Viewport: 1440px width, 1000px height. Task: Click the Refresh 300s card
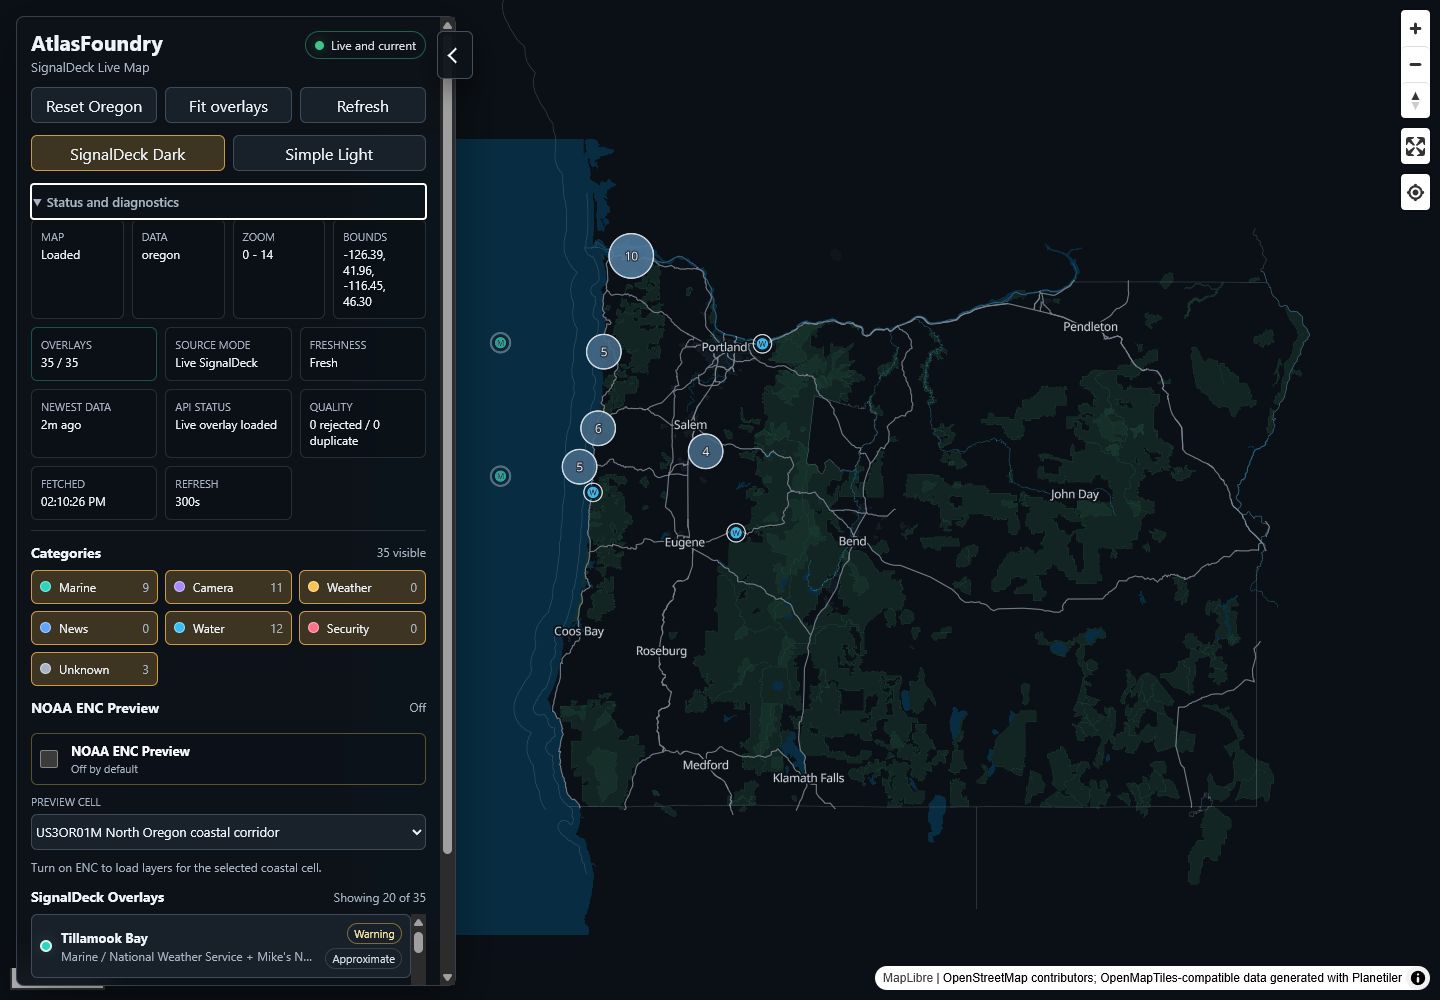pyautogui.click(x=228, y=493)
